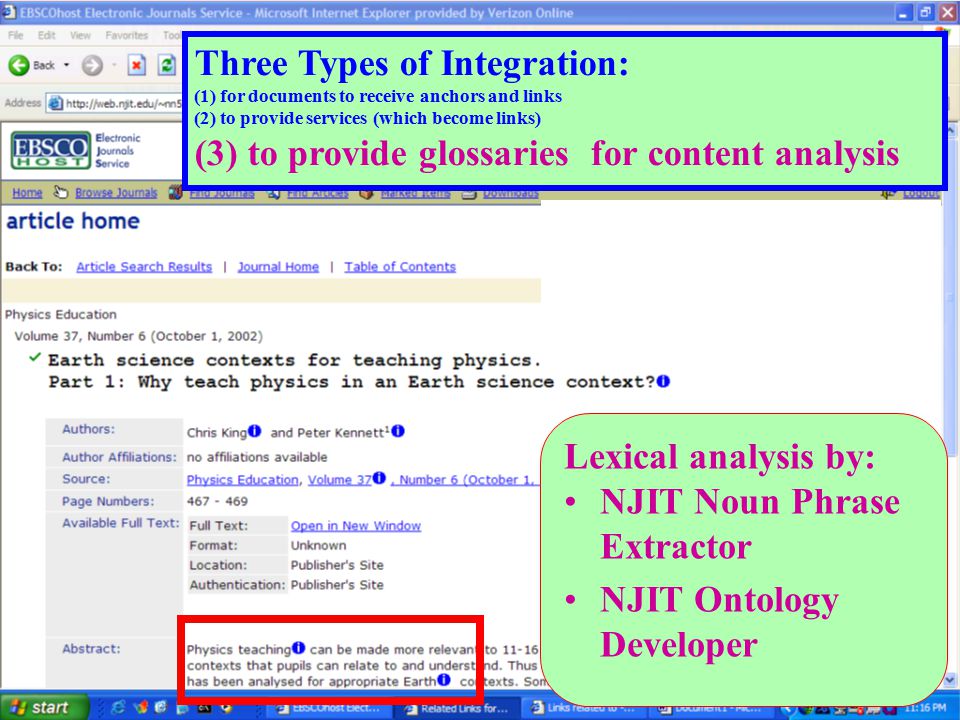Viewport: 960px width, 720px height.
Task: Open the File menu
Action: [16, 36]
